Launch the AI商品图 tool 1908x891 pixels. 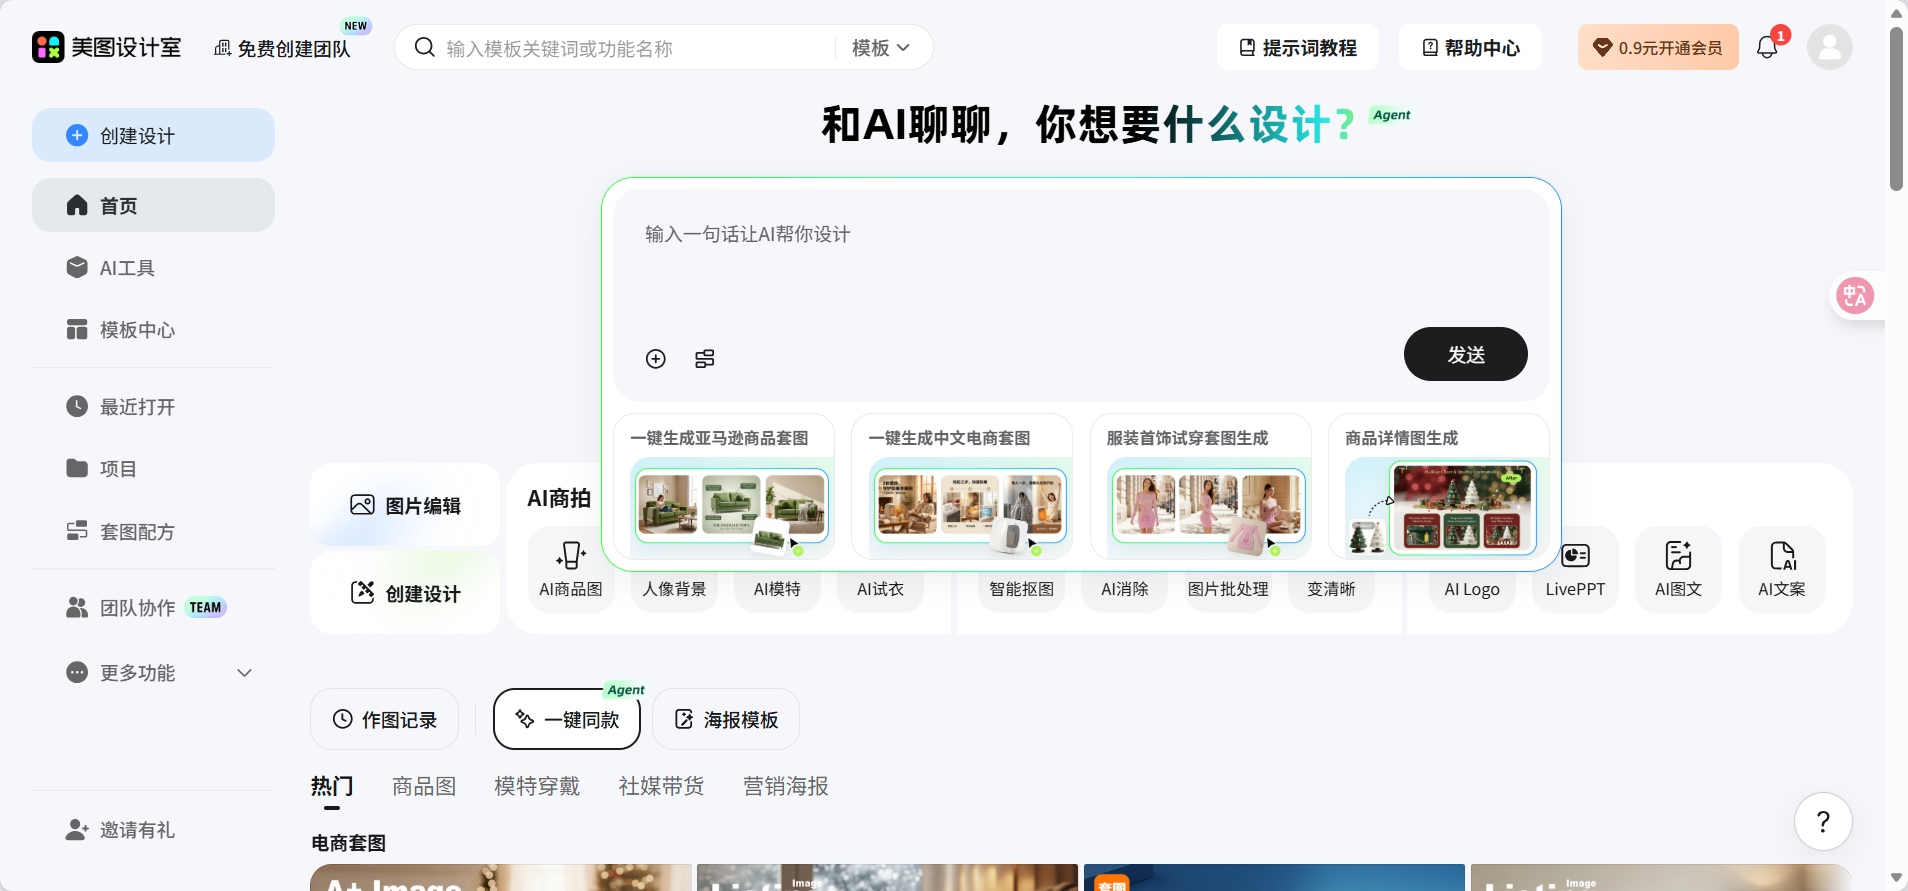coord(571,570)
